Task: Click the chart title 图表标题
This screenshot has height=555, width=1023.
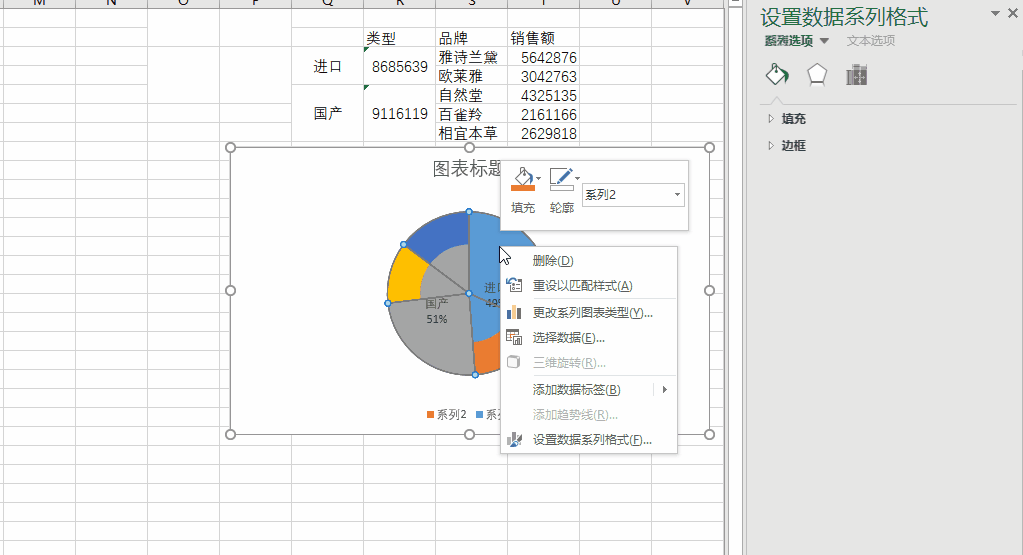Action: tap(467, 169)
